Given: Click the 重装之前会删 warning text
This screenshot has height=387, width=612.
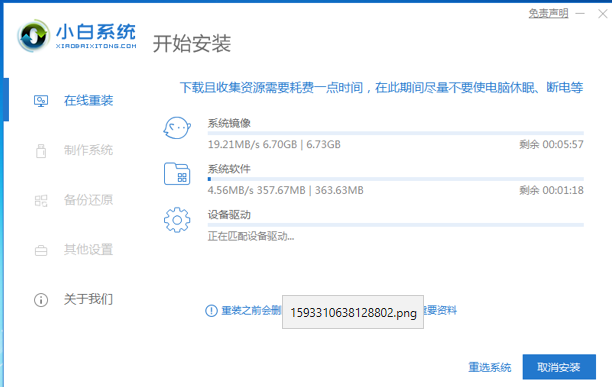Looking at the screenshot, I should (x=251, y=311).
